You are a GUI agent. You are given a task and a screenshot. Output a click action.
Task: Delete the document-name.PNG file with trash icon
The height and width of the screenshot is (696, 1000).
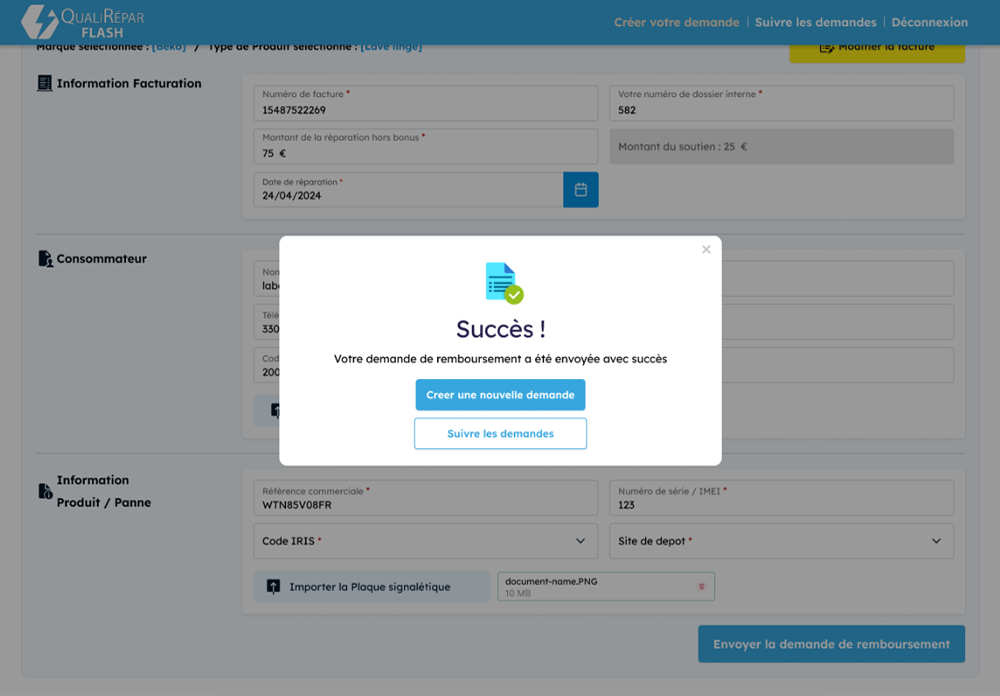coord(701,587)
